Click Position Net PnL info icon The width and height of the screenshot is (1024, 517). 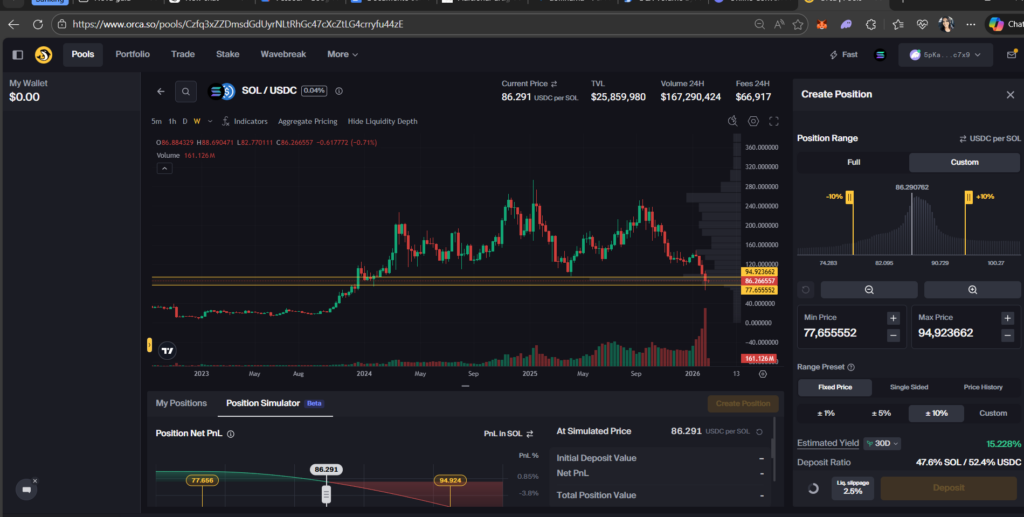click(231, 434)
